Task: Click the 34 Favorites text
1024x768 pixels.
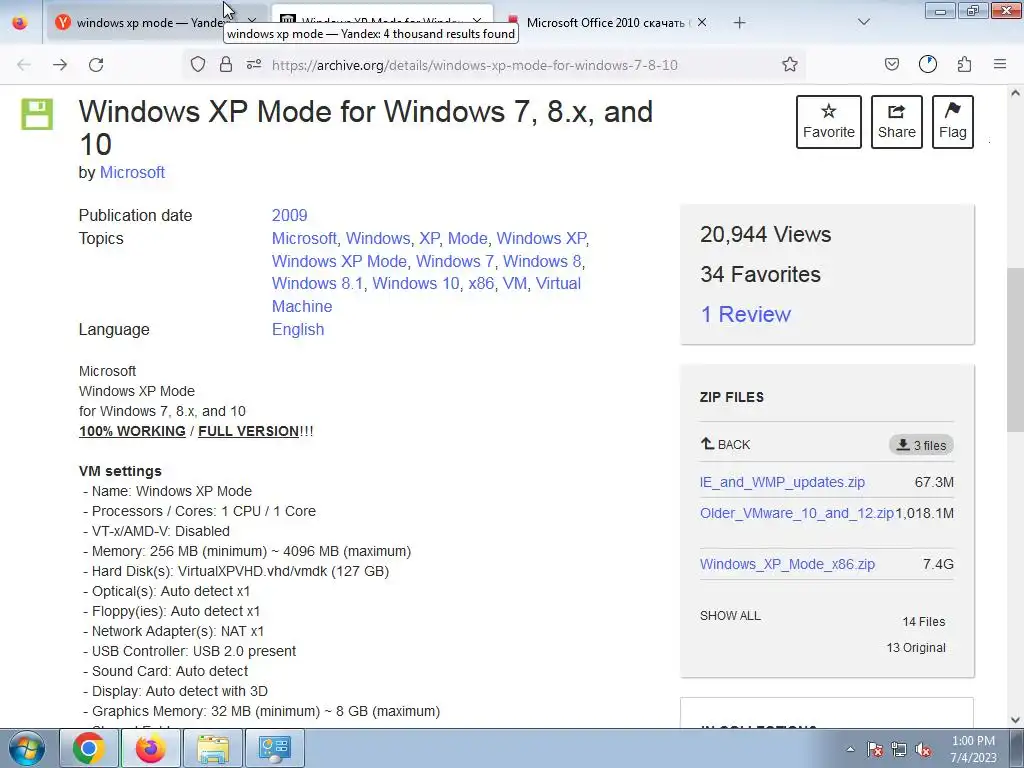Action: 760,274
